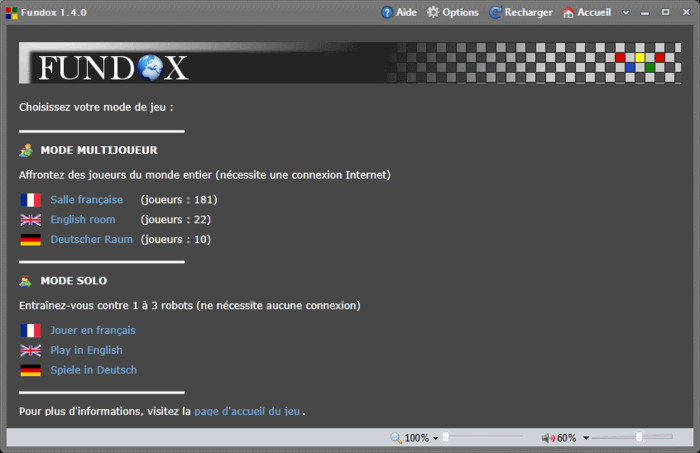Open the 100% zoom dropdown arrow

[x=435, y=438]
